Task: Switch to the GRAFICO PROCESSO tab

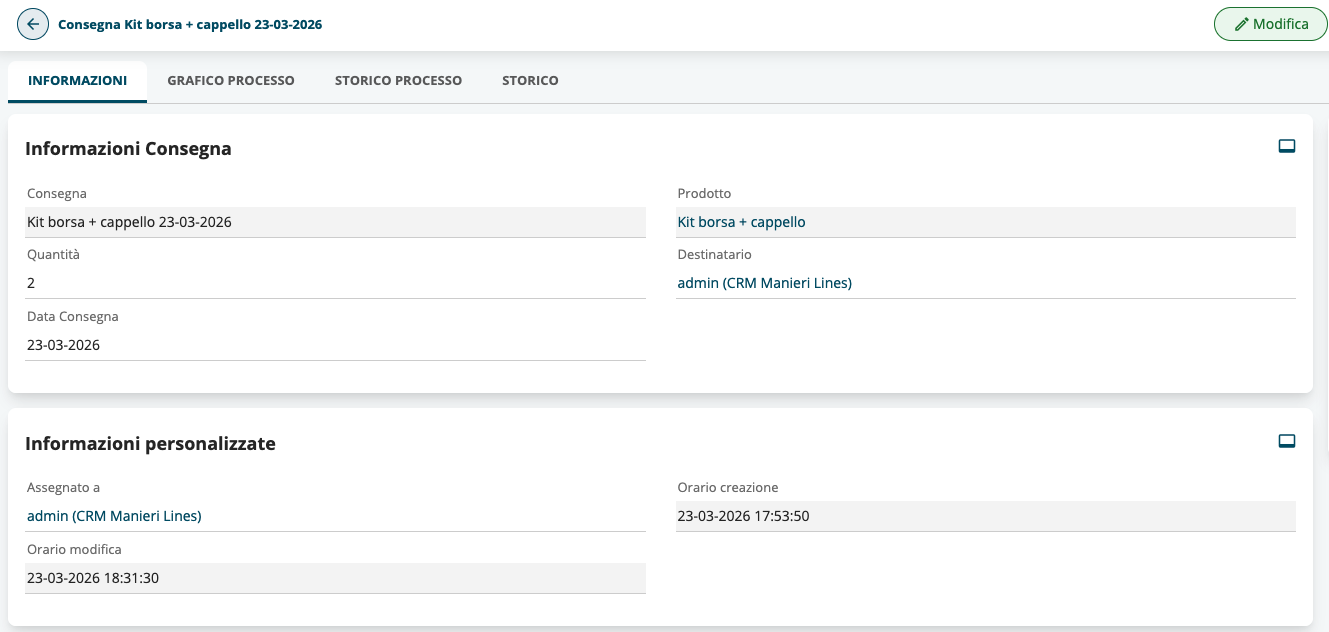Action: pos(231,81)
